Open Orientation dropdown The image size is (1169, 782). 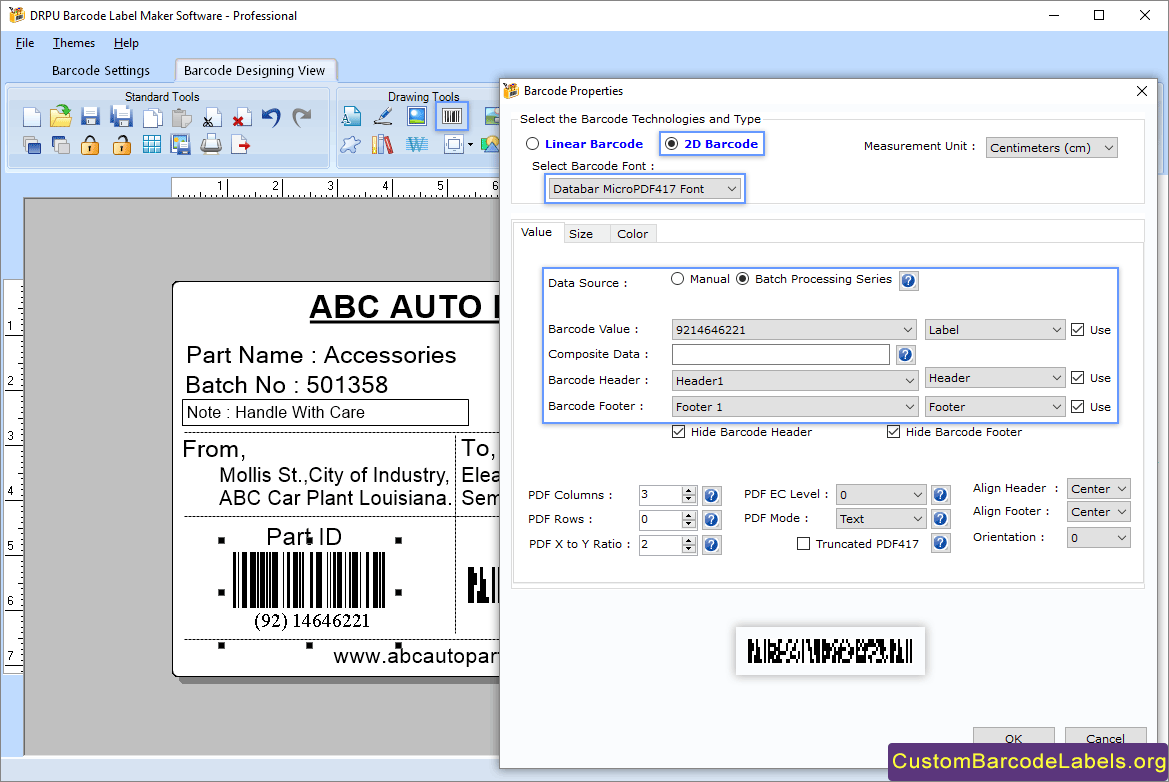[x=1098, y=537]
